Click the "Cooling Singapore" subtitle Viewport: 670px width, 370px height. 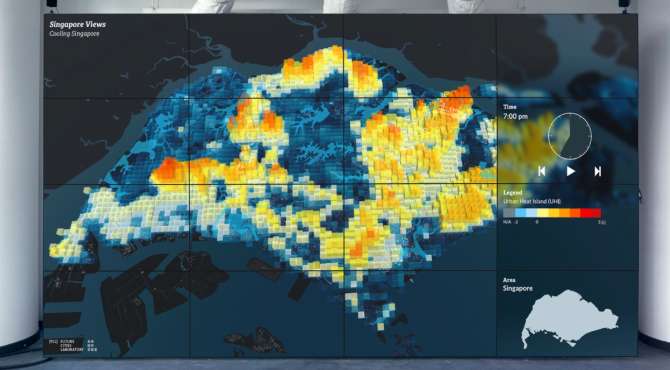click(74, 34)
